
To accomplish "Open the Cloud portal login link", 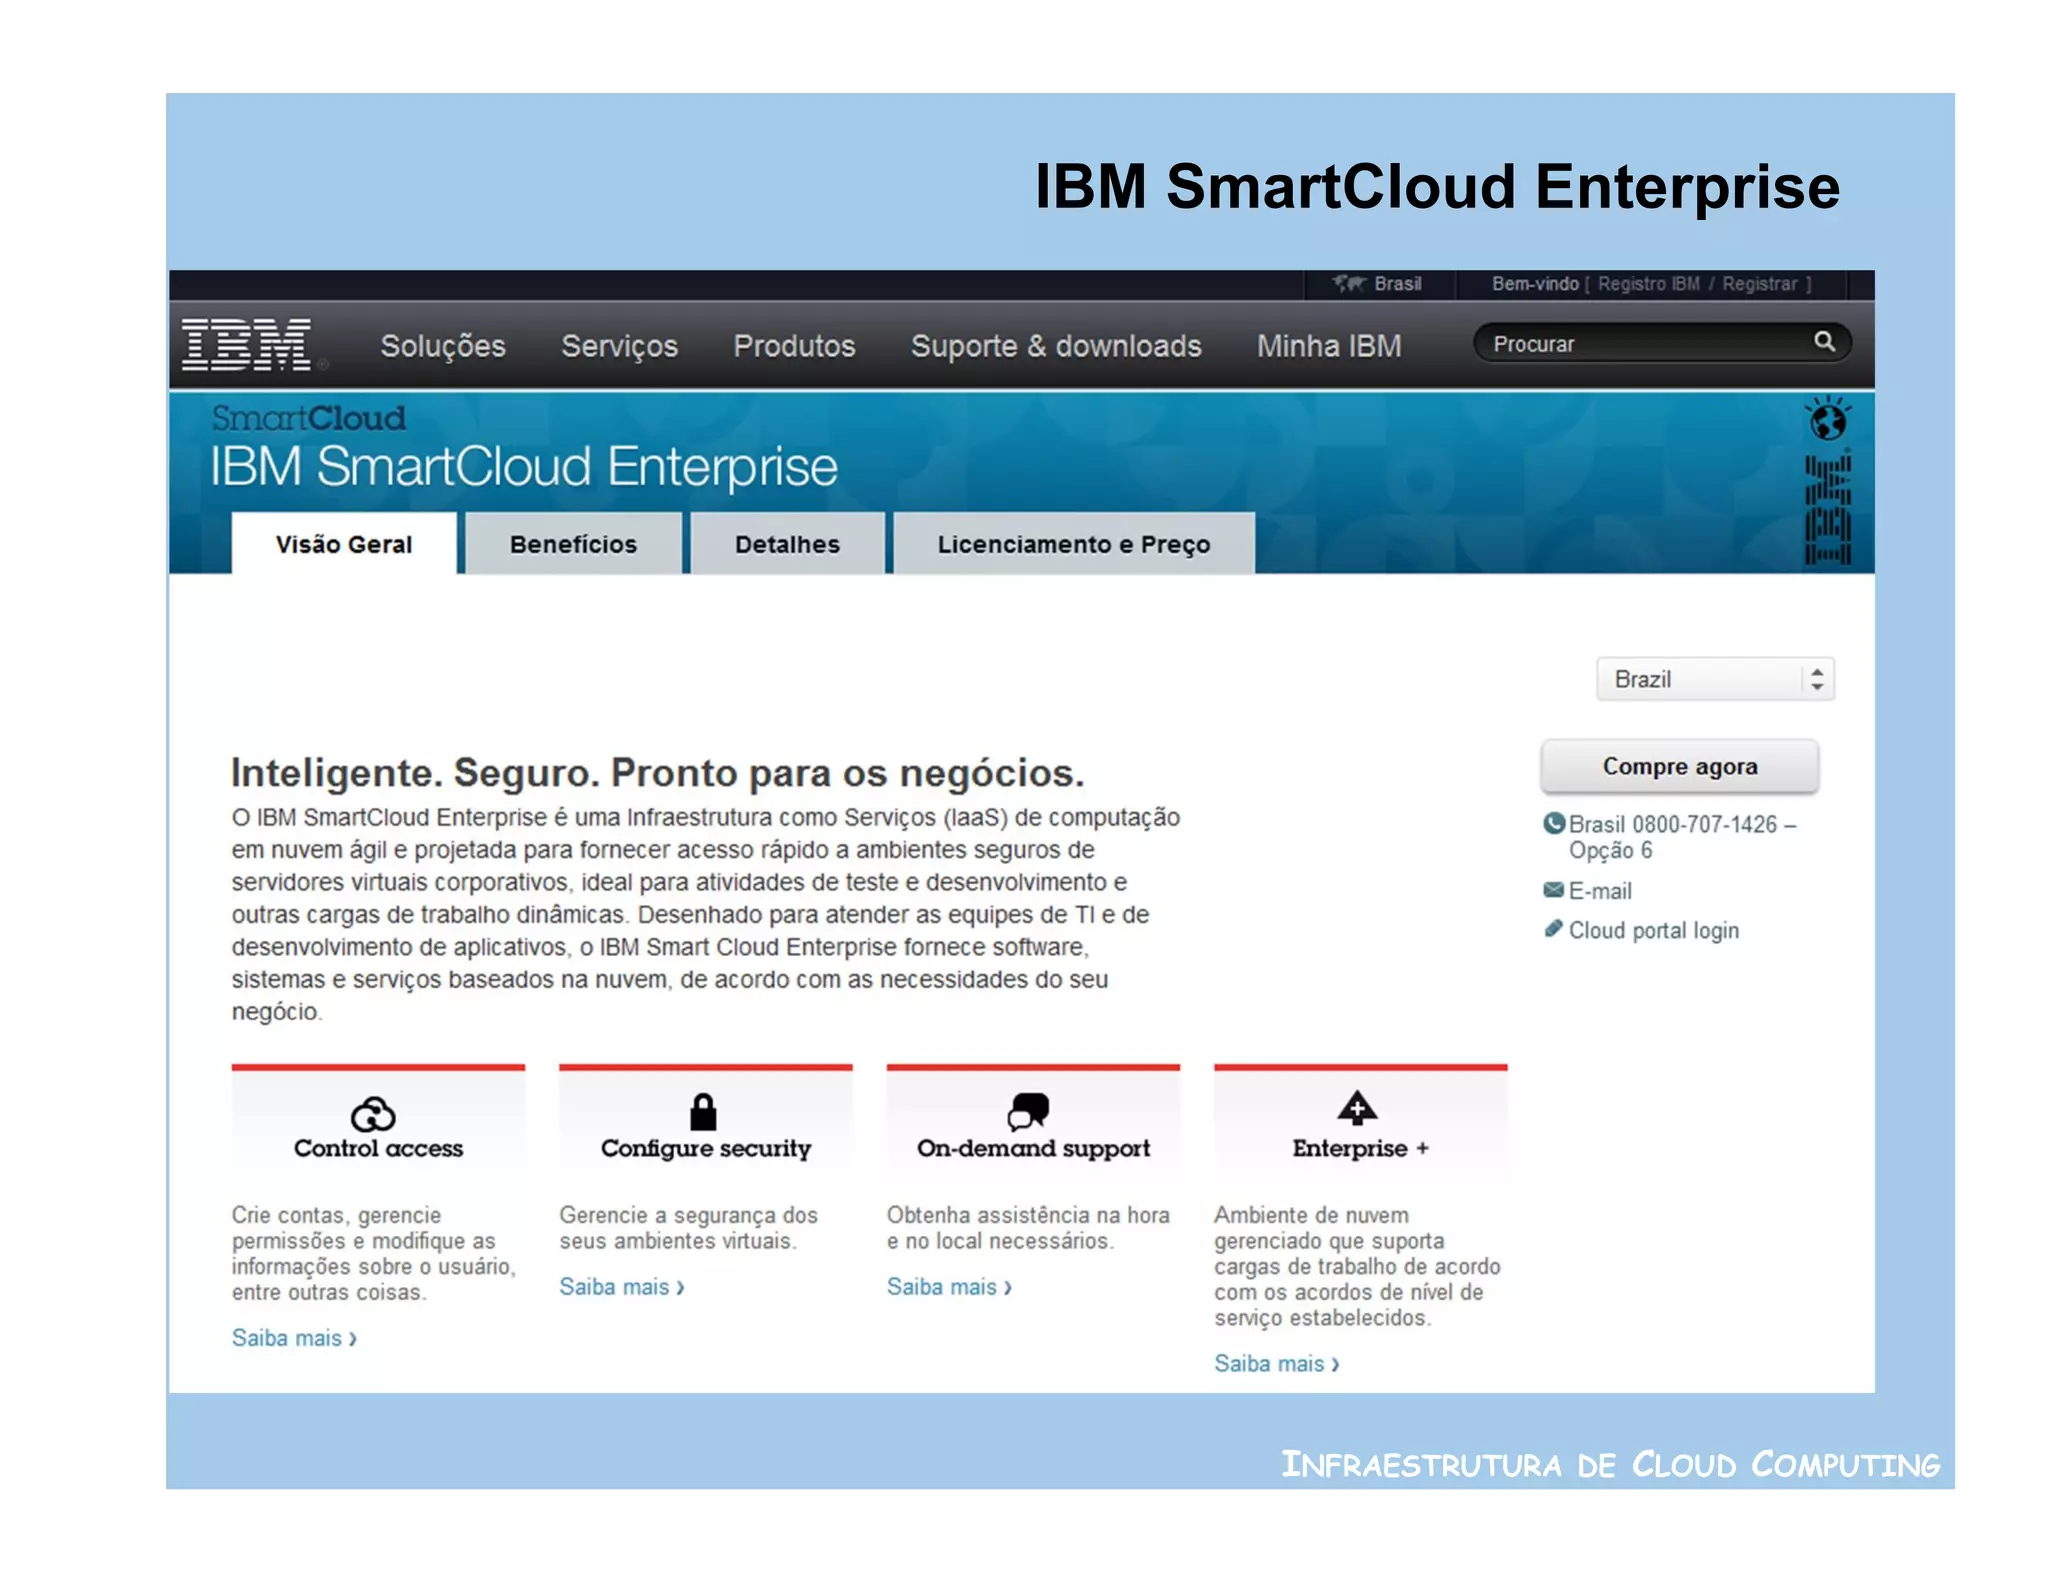I will [1653, 930].
